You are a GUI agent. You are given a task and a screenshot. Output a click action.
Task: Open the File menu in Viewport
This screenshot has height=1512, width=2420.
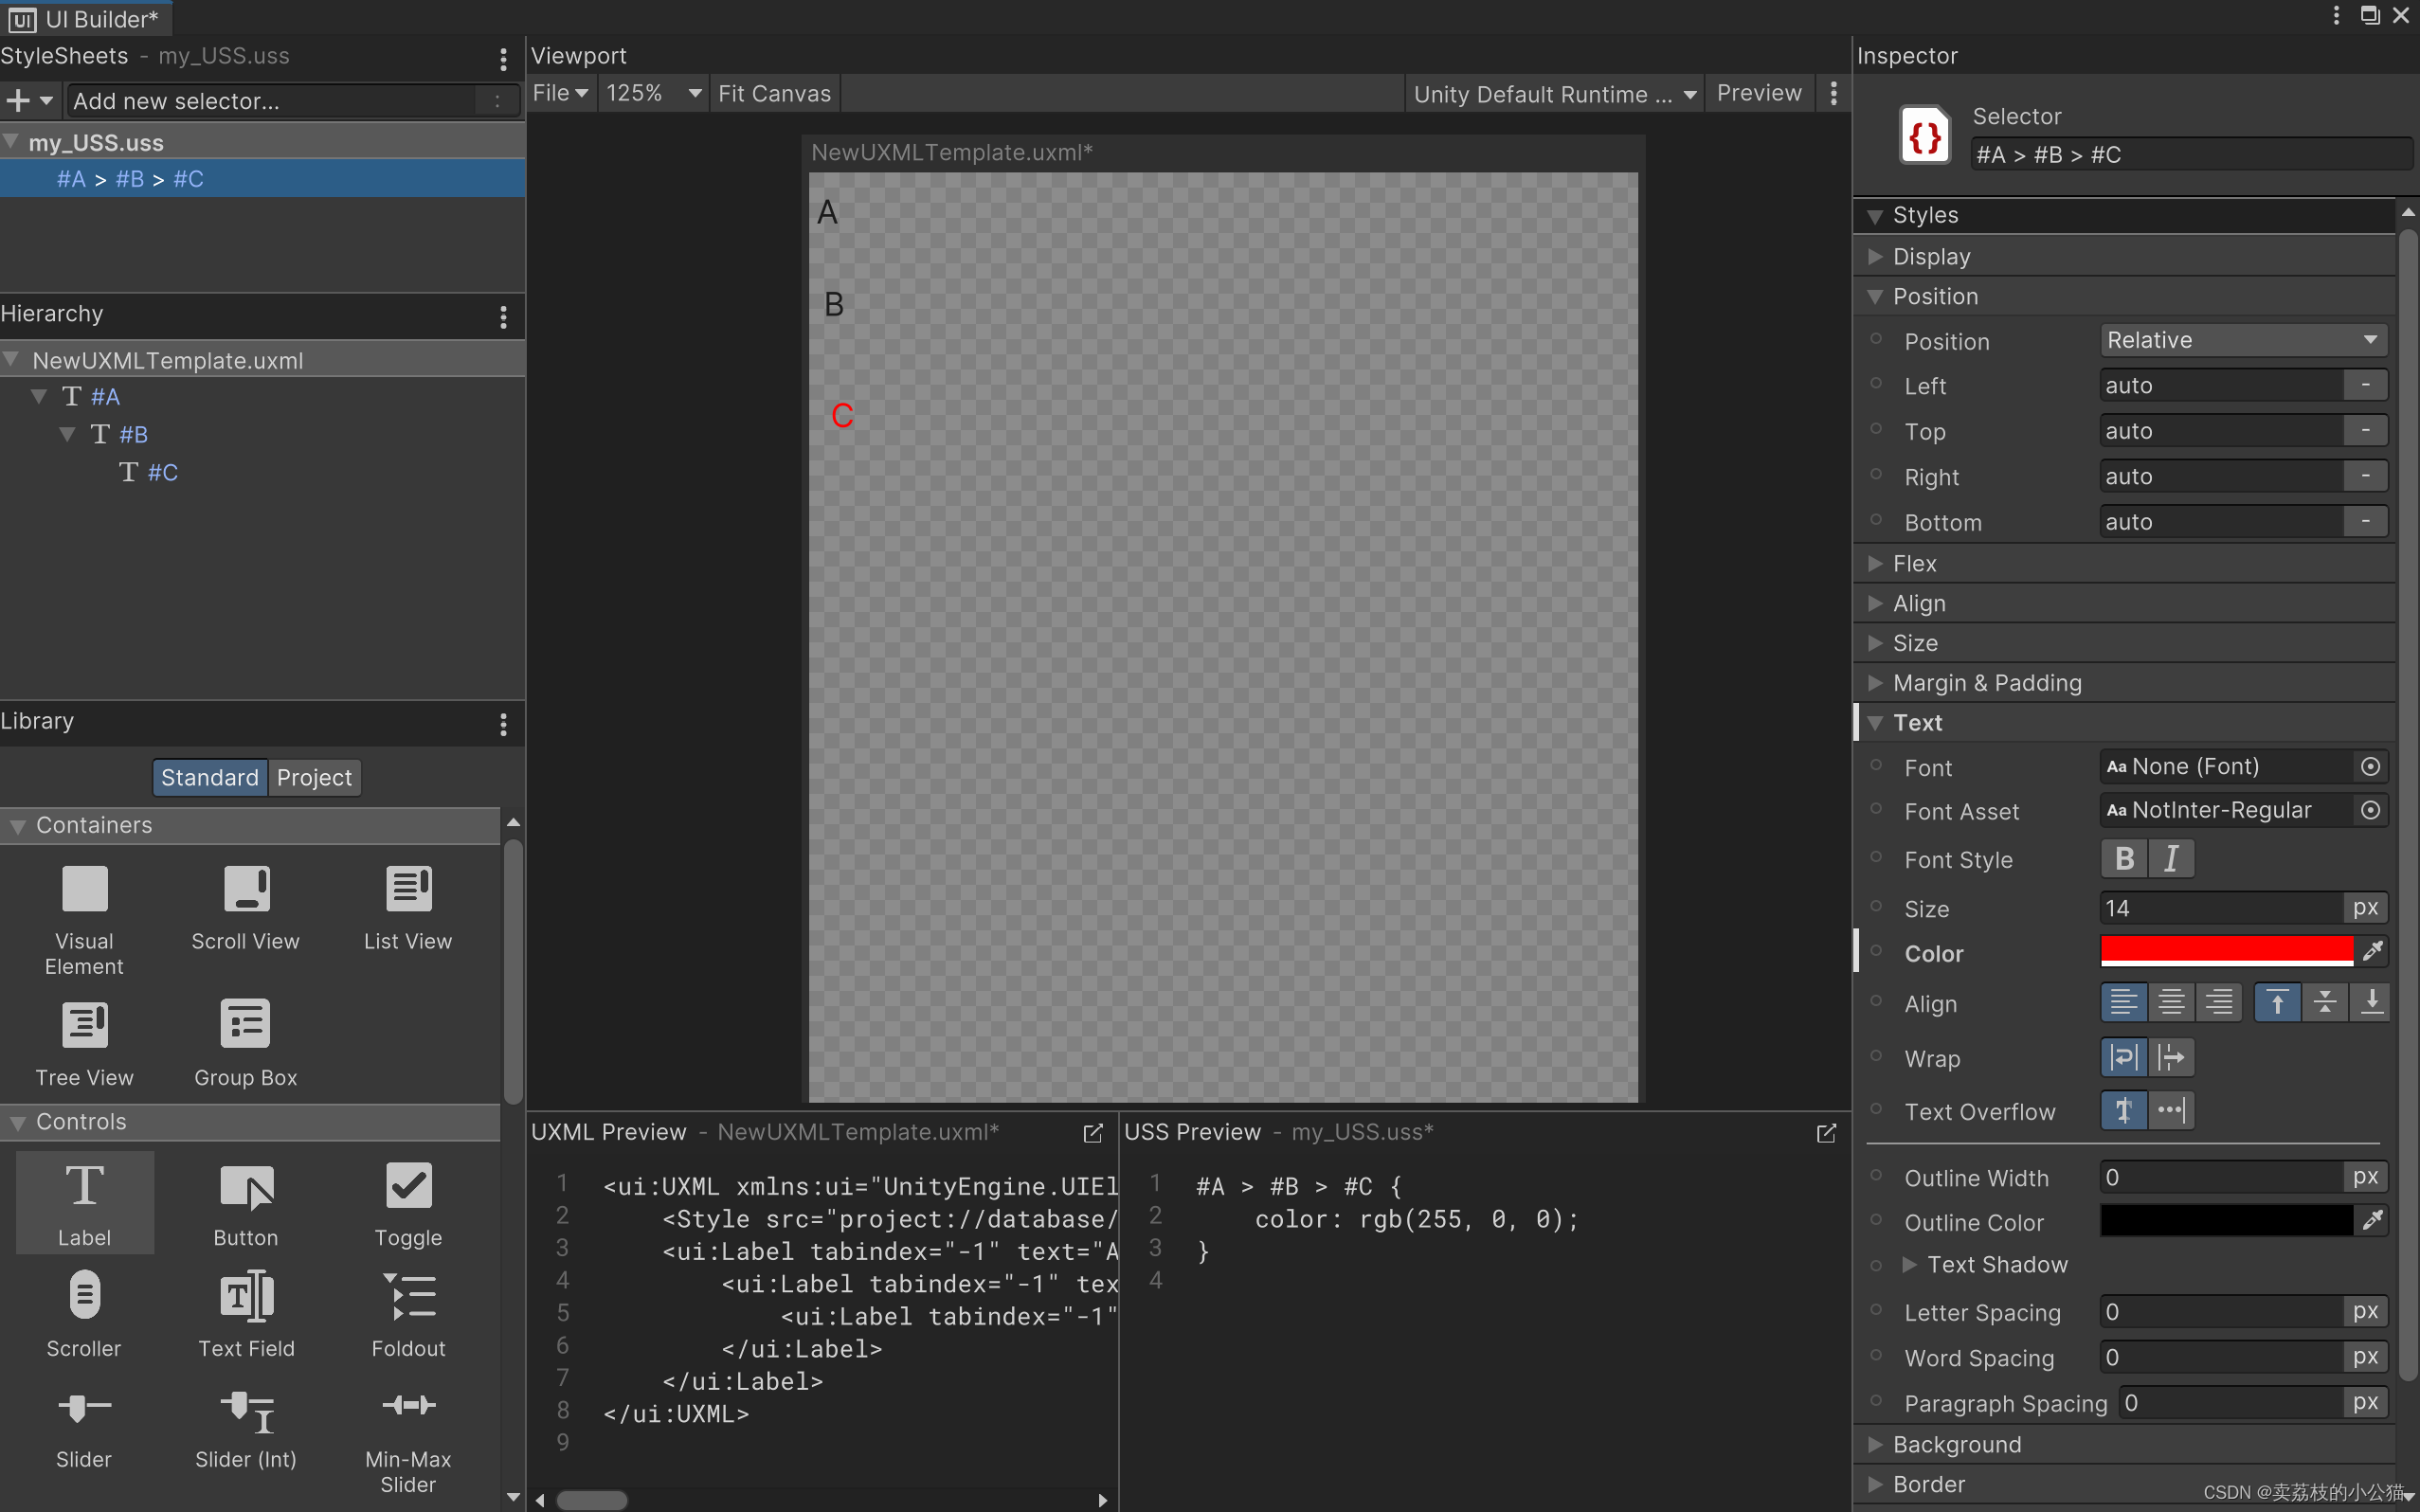[559, 93]
